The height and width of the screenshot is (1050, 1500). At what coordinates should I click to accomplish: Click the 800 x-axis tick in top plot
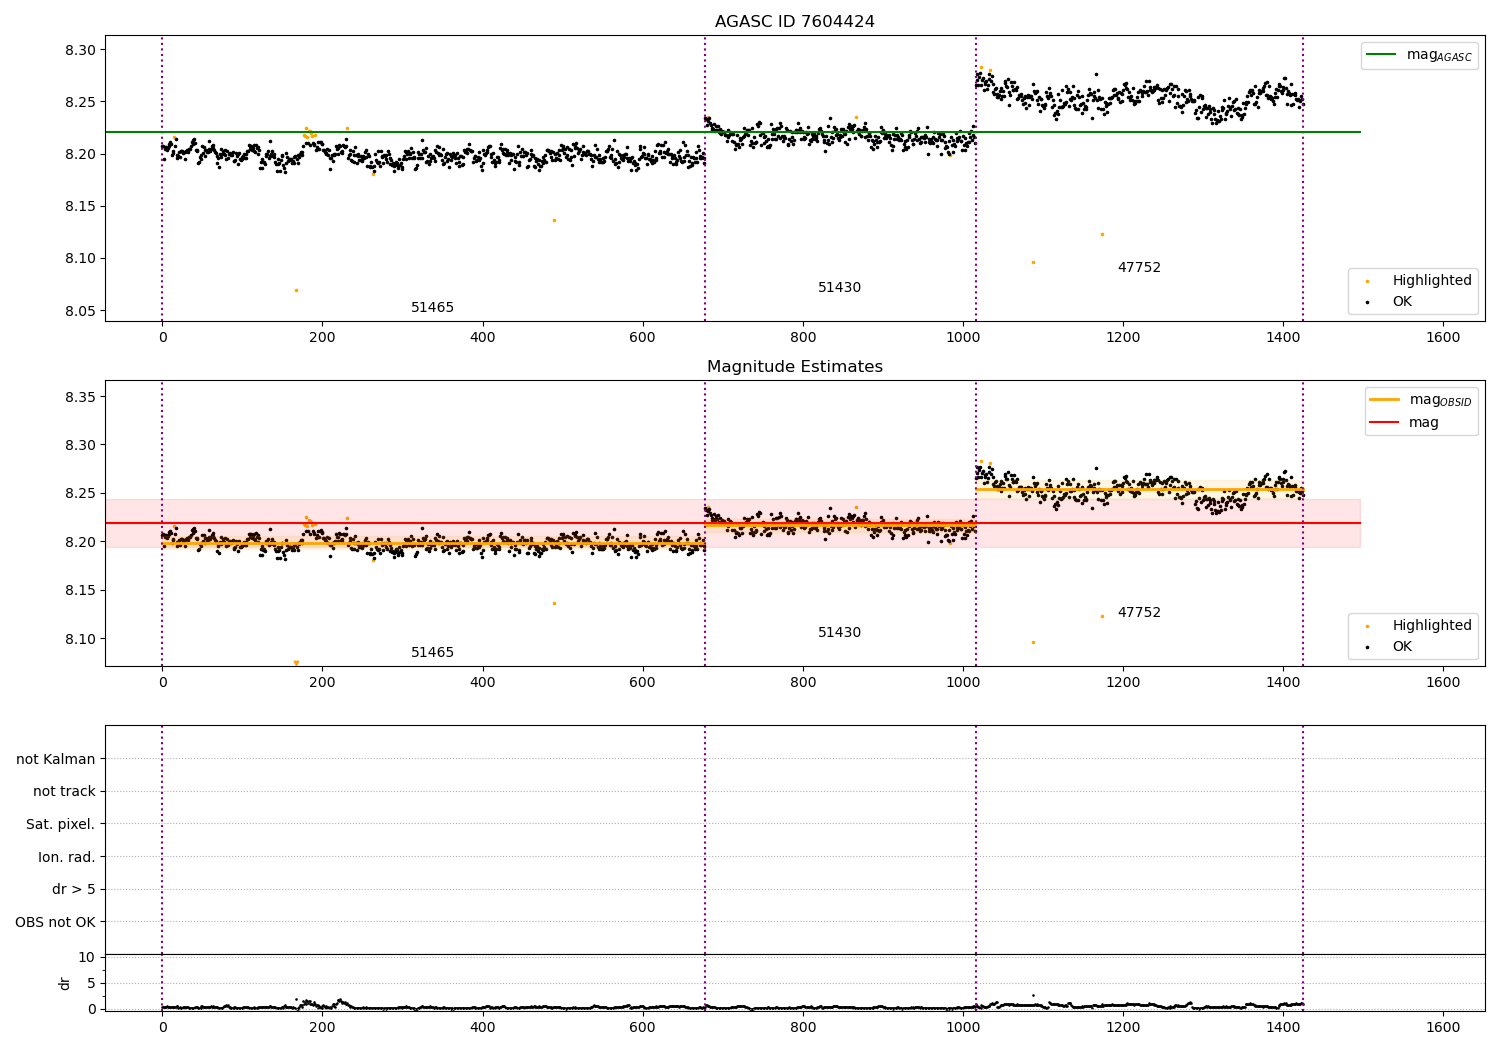tap(803, 338)
